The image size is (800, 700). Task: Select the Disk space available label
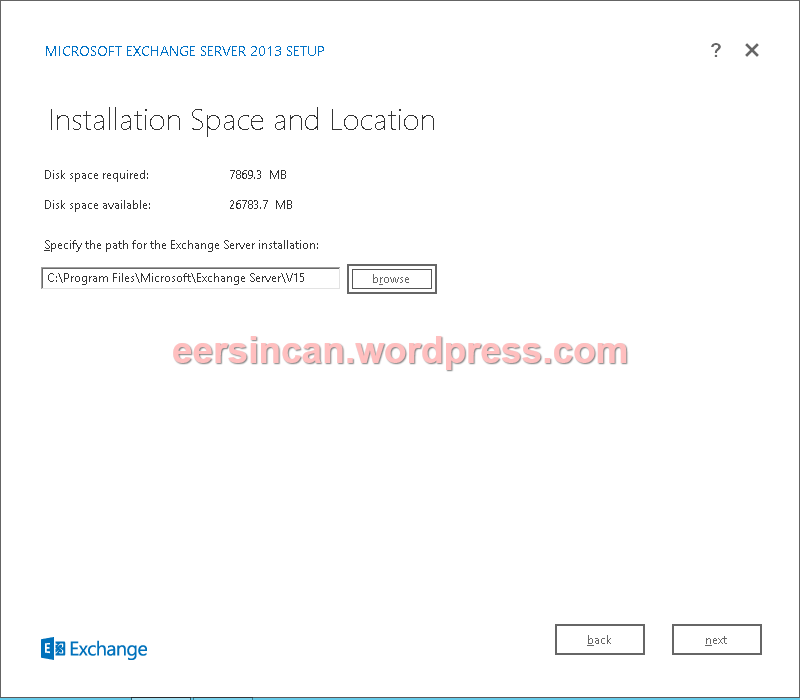[x=97, y=205]
